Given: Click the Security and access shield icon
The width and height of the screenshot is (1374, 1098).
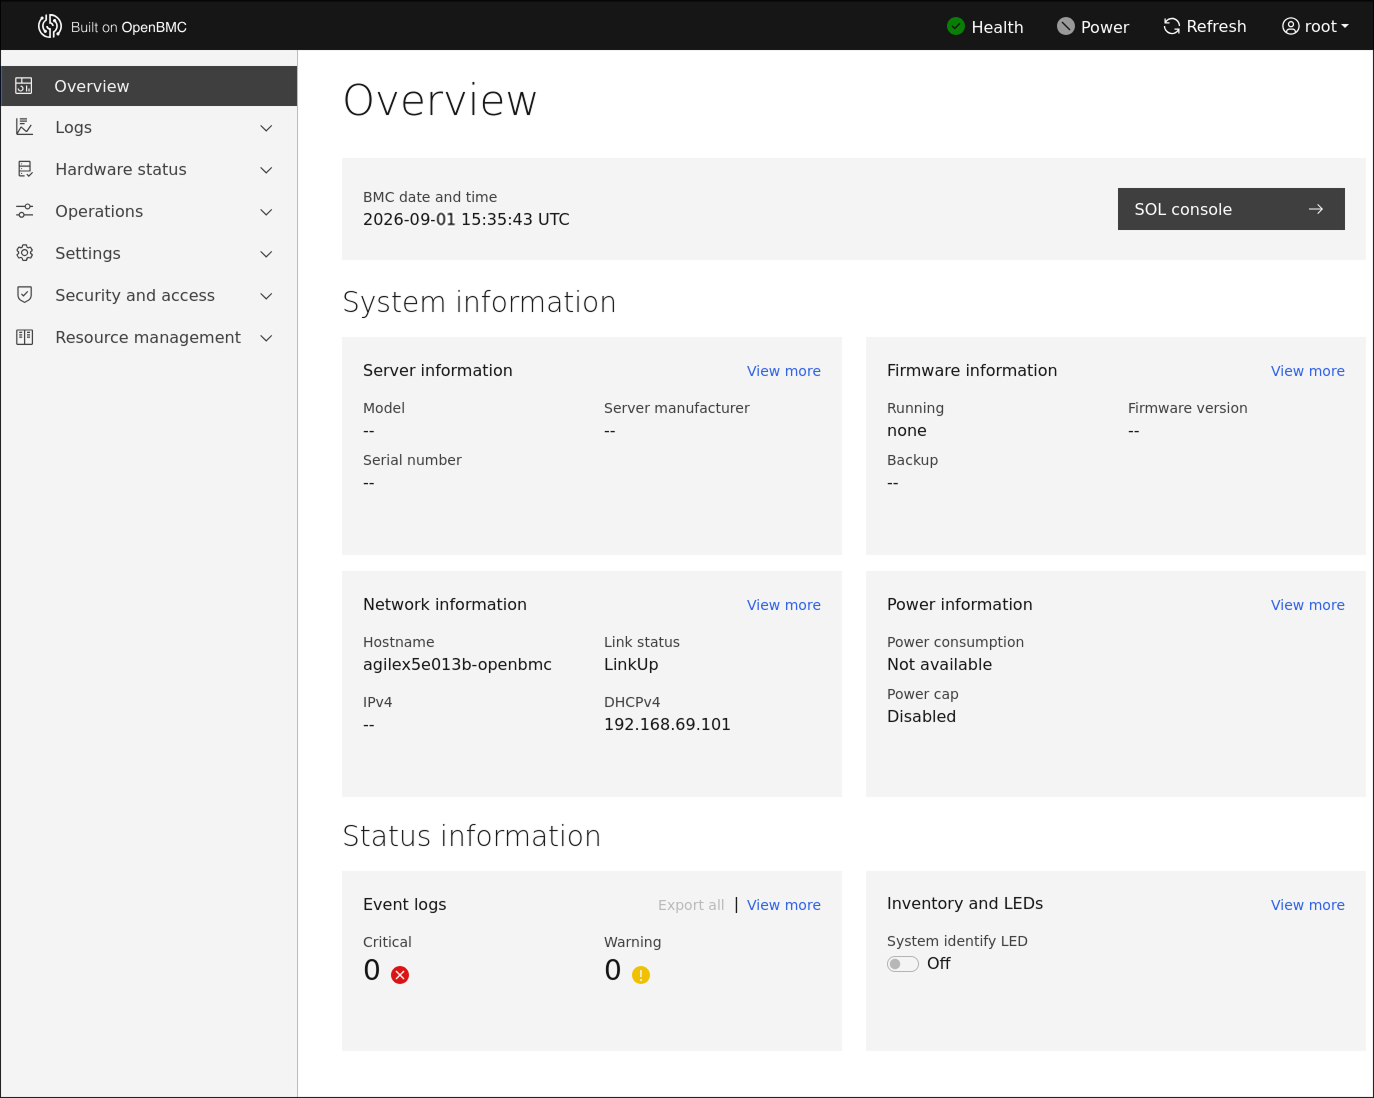Looking at the screenshot, I should click(25, 295).
